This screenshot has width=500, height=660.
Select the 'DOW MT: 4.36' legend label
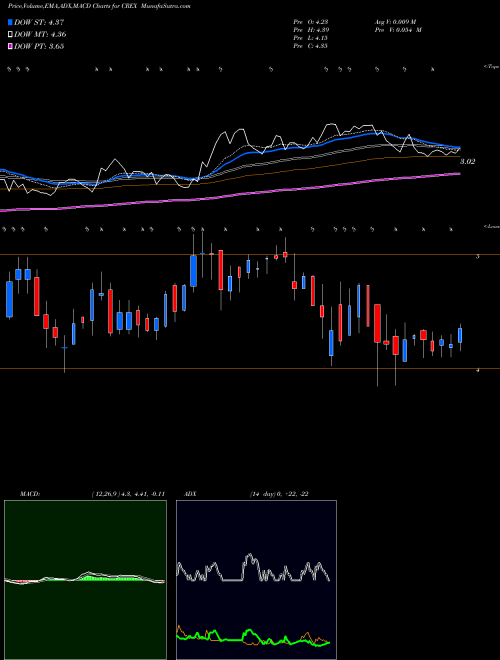tap(40, 35)
